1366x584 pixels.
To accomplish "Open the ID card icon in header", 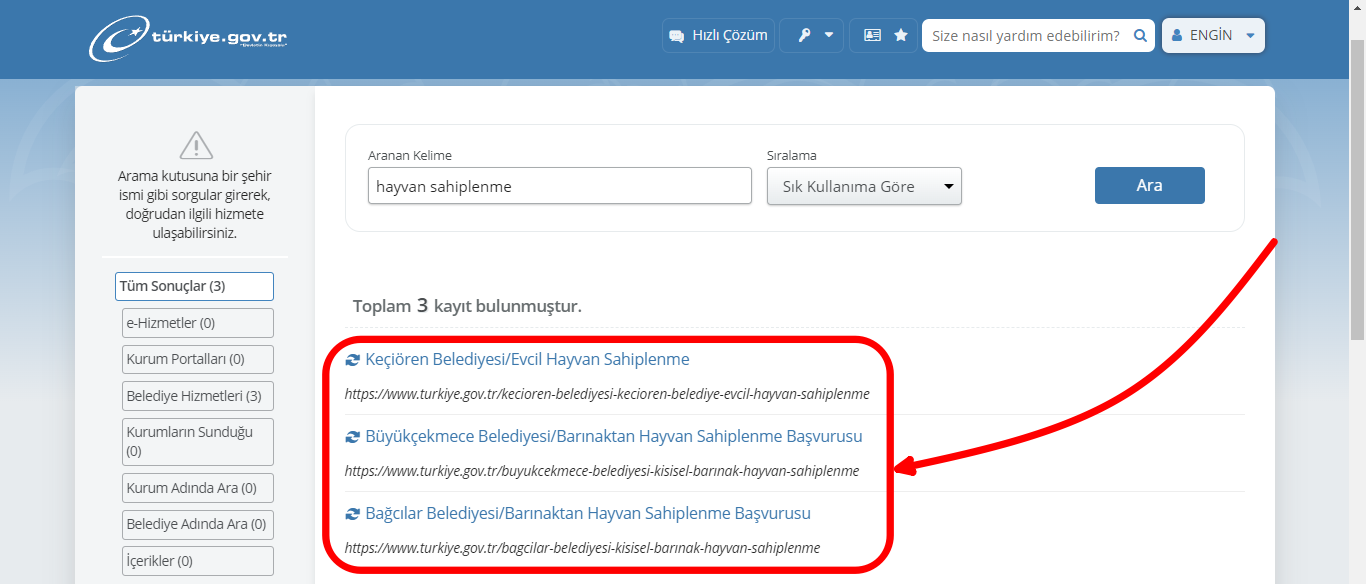I will coord(871,35).
